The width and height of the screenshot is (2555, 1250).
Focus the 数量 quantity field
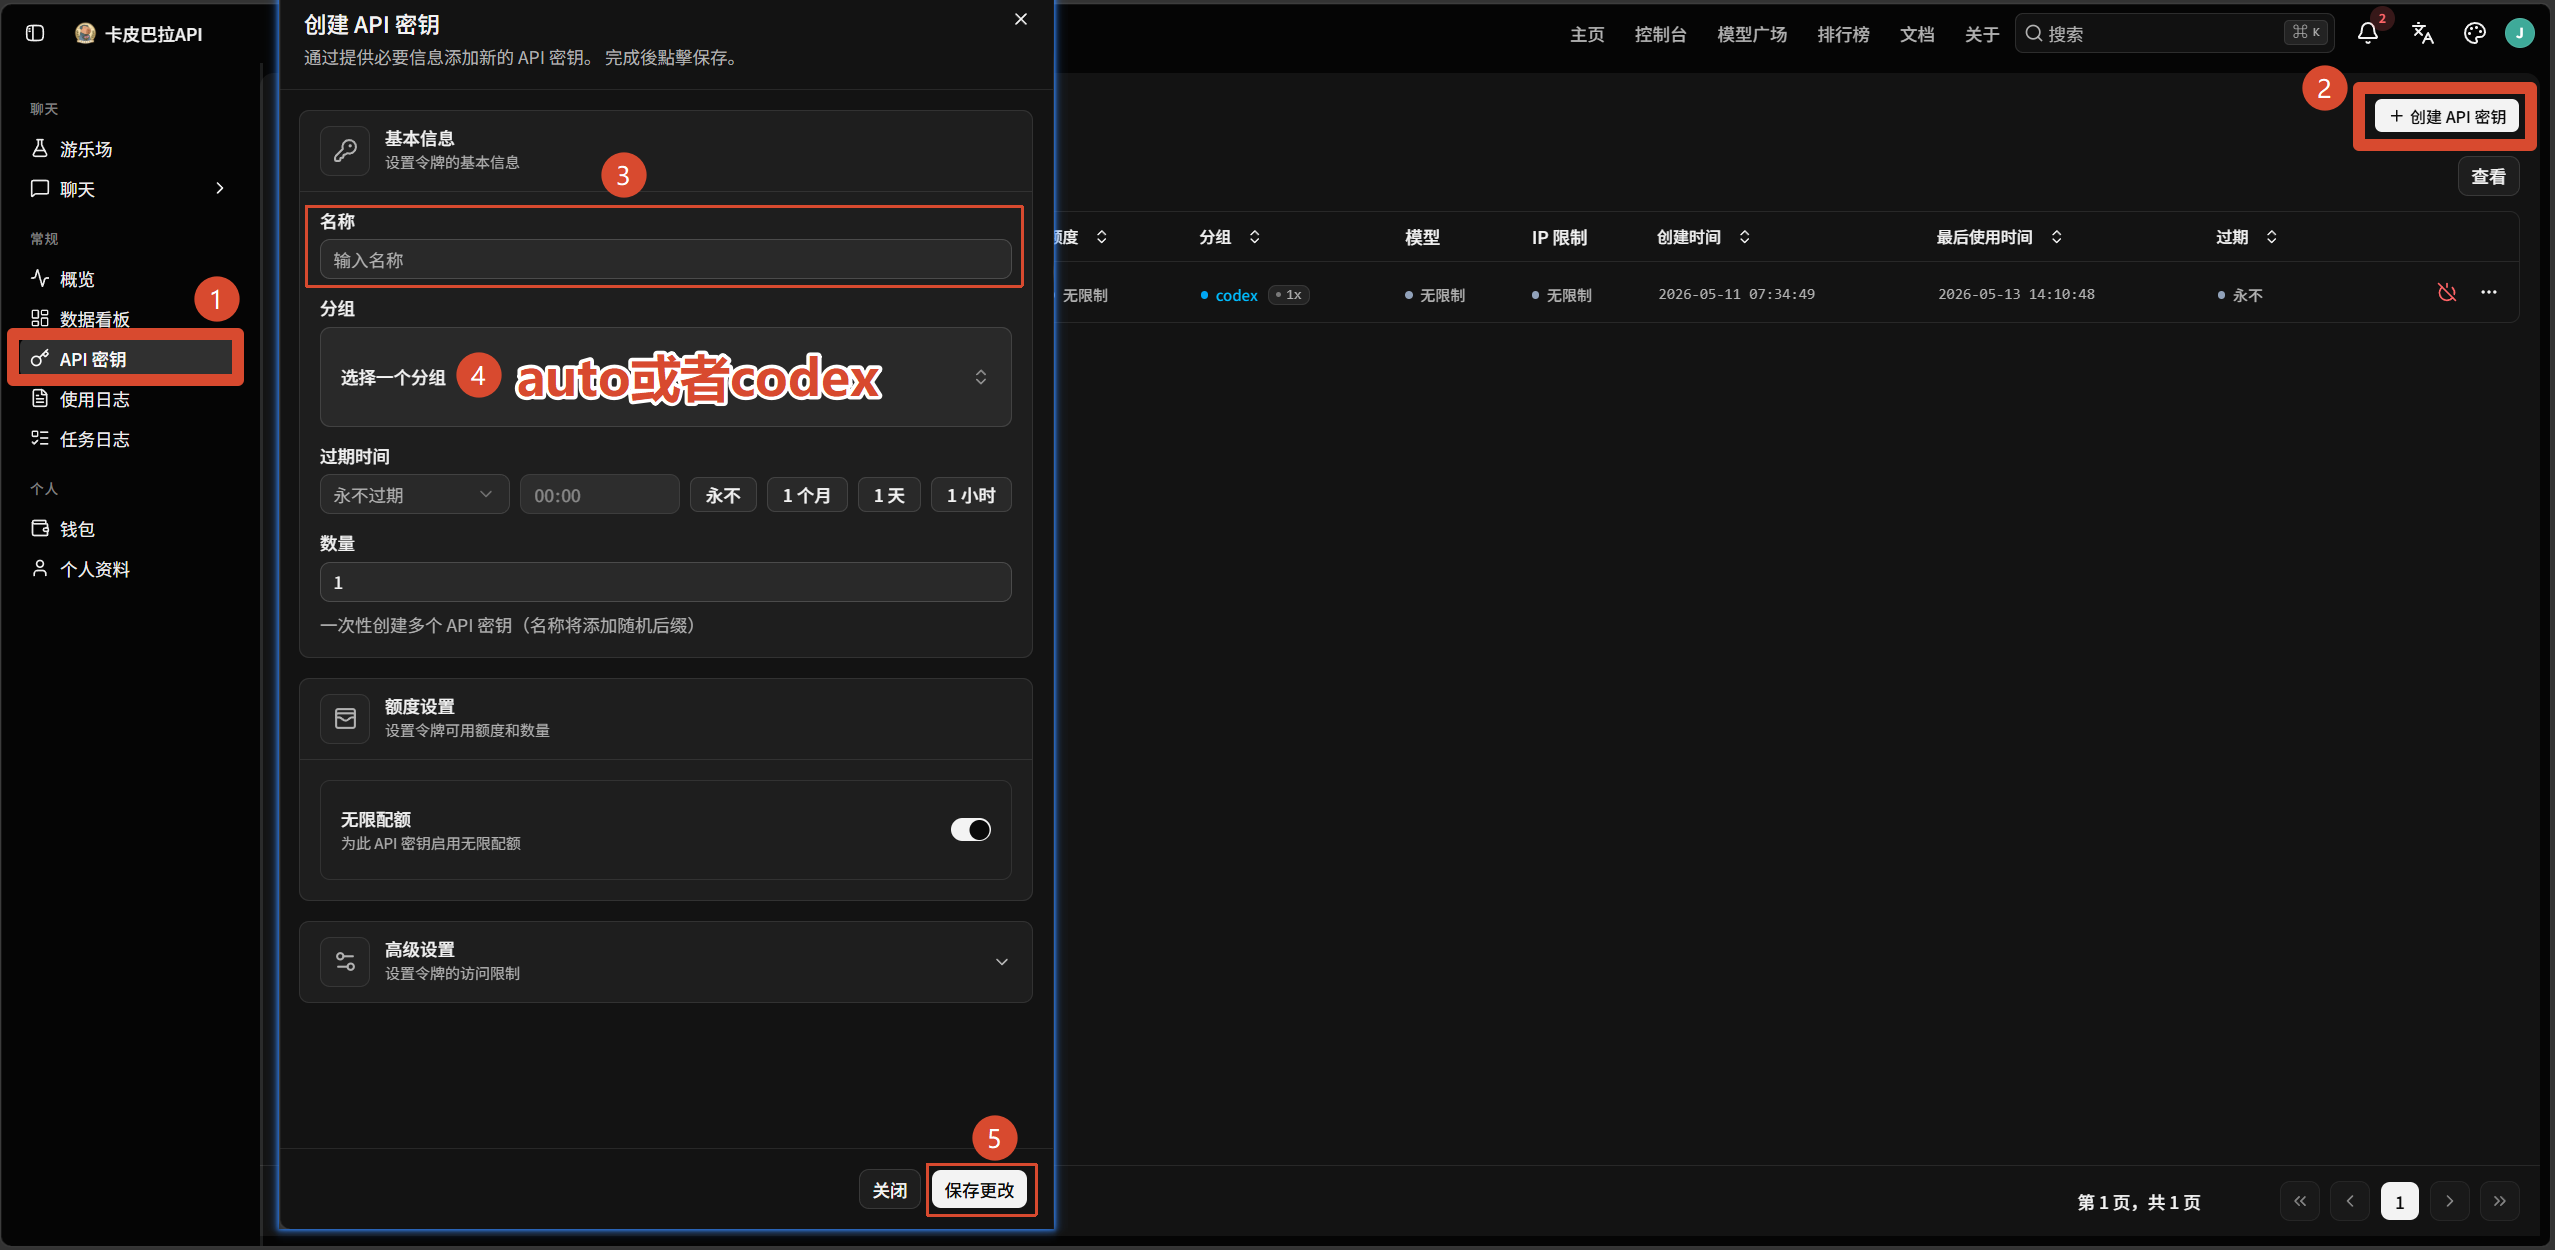(665, 582)
